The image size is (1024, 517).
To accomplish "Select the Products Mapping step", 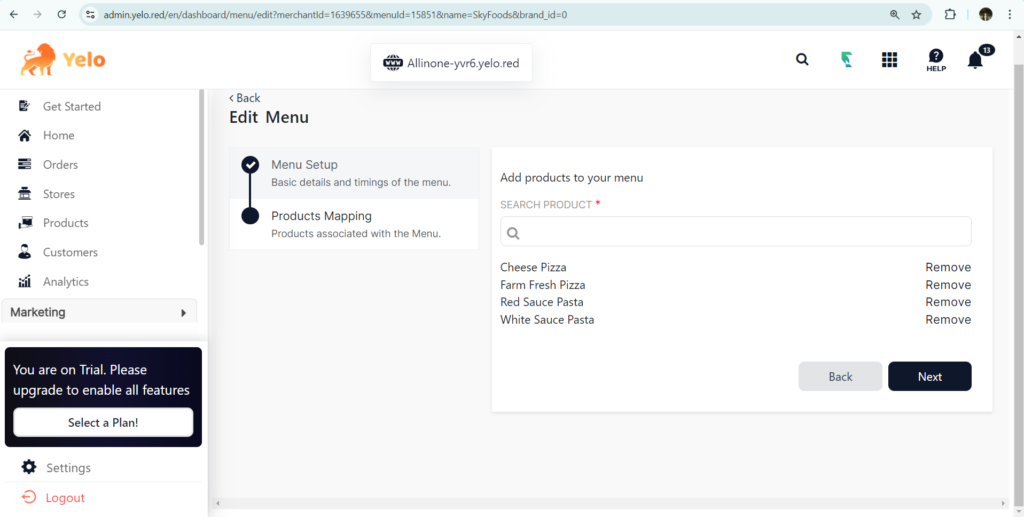I will point(354,224).
